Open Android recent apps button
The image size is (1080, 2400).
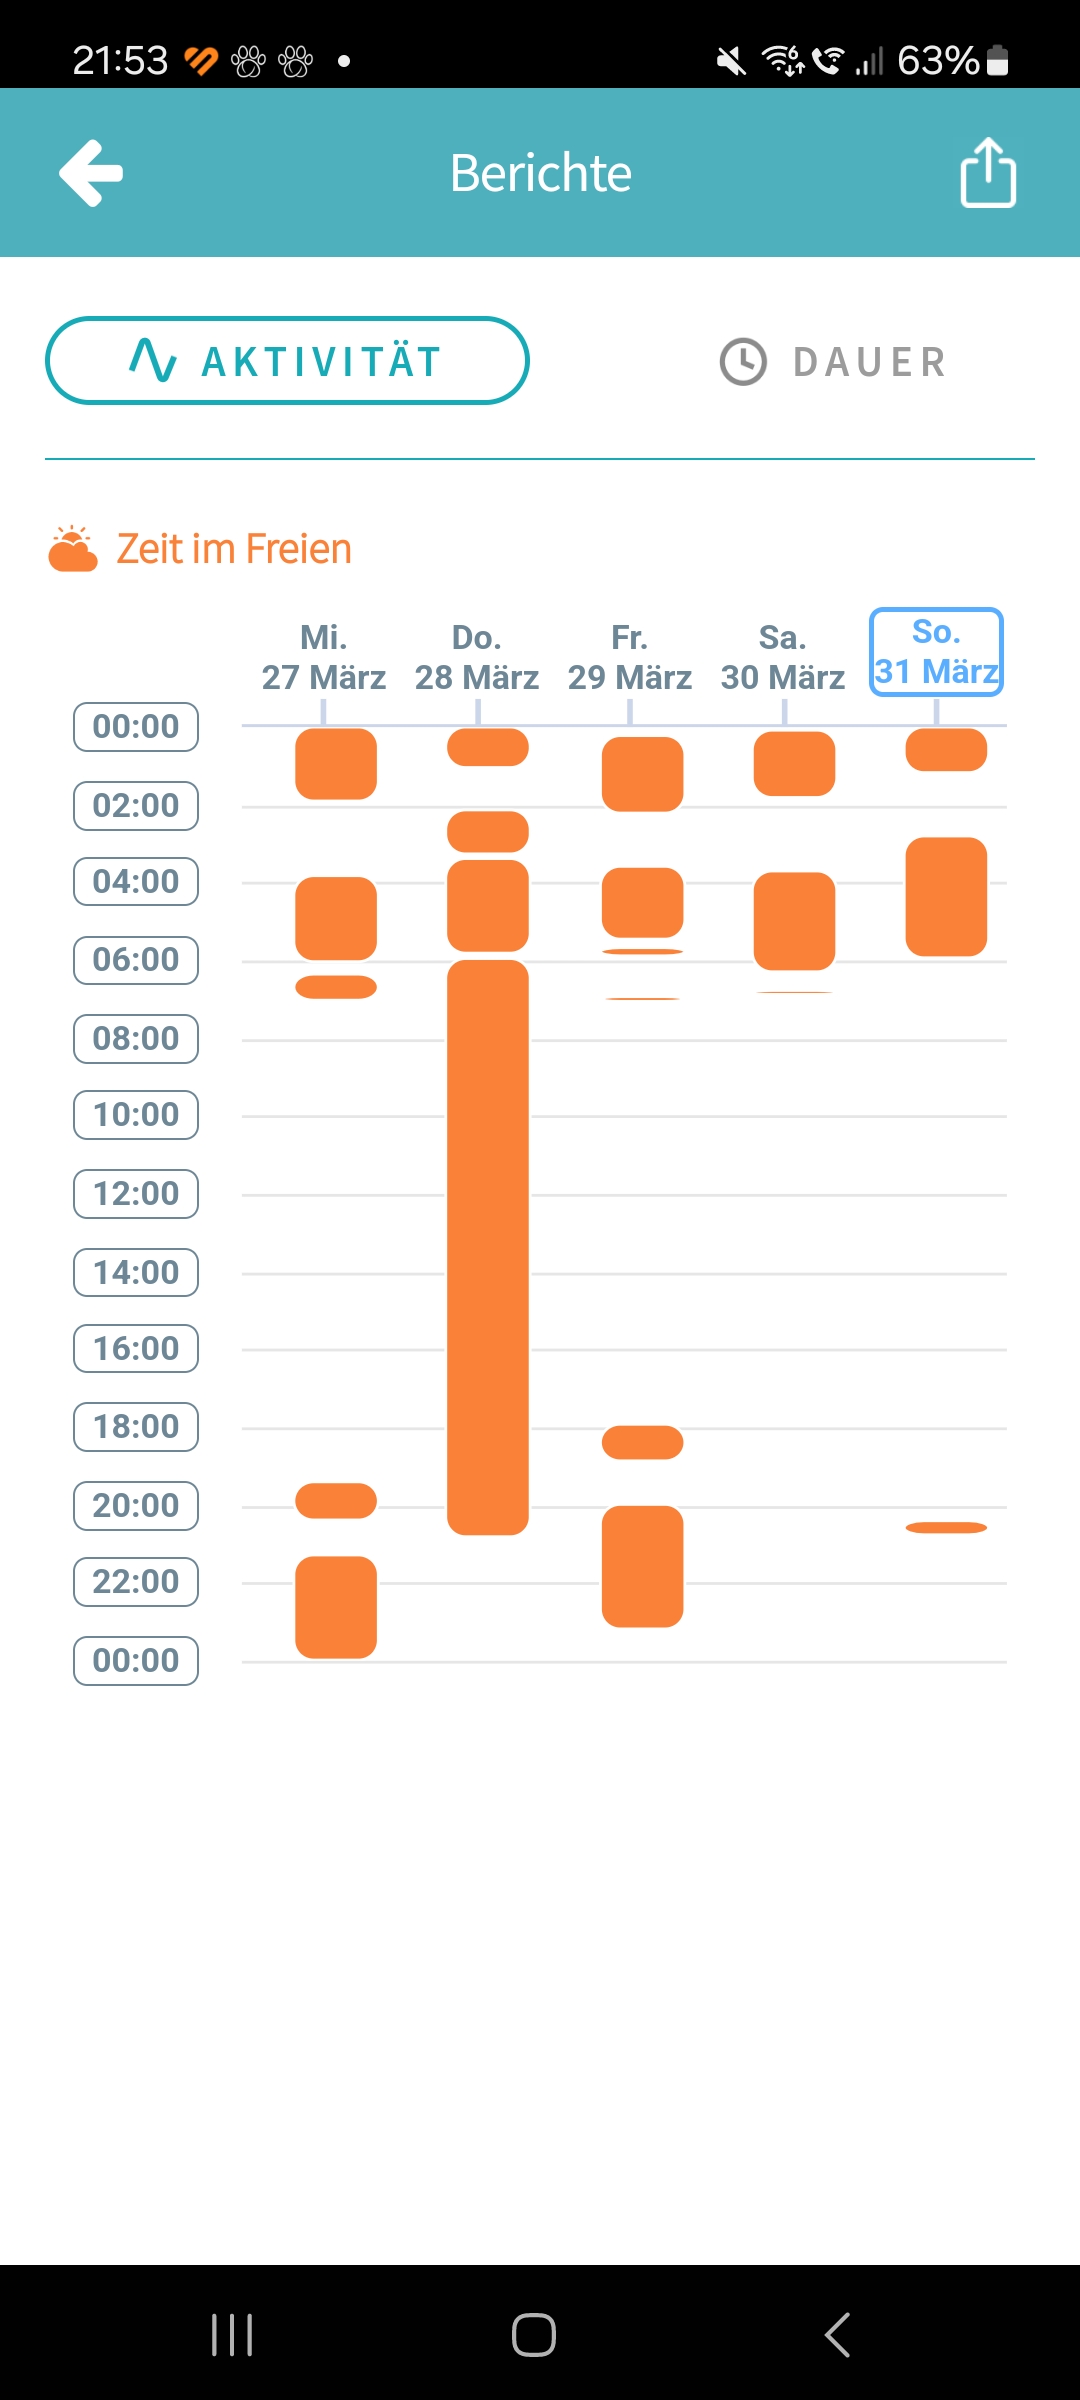click(232, 2335)
